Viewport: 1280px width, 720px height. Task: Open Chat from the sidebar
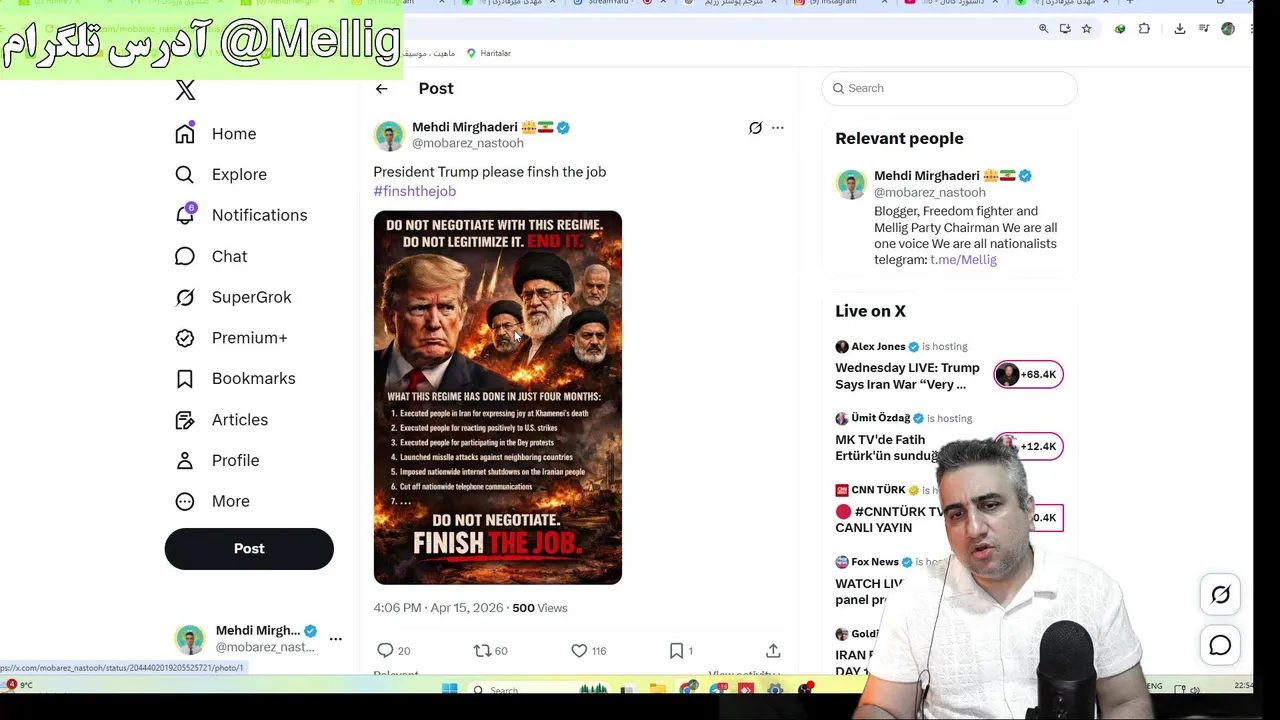click(x=211, y=256)
